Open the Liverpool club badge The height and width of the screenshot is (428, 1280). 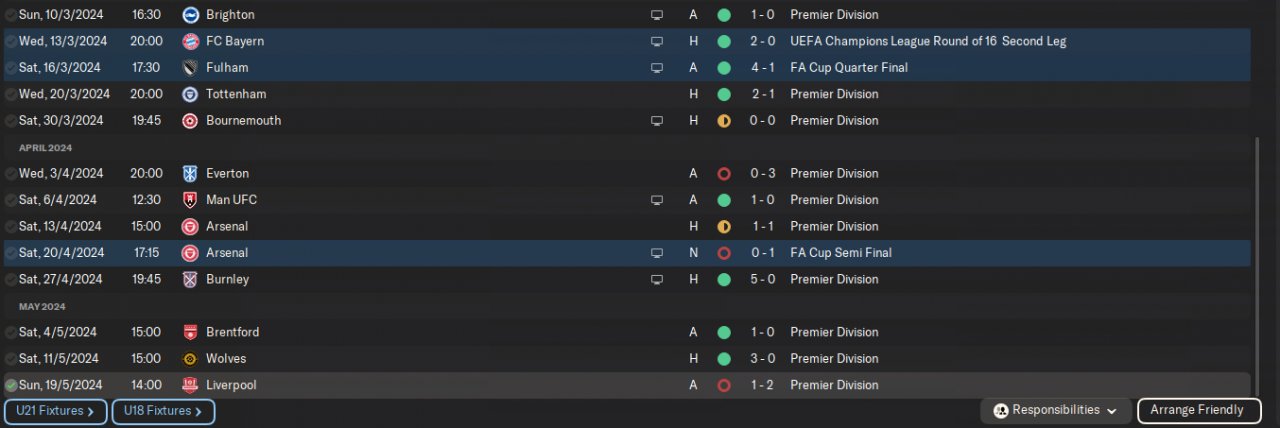[190, 385]
